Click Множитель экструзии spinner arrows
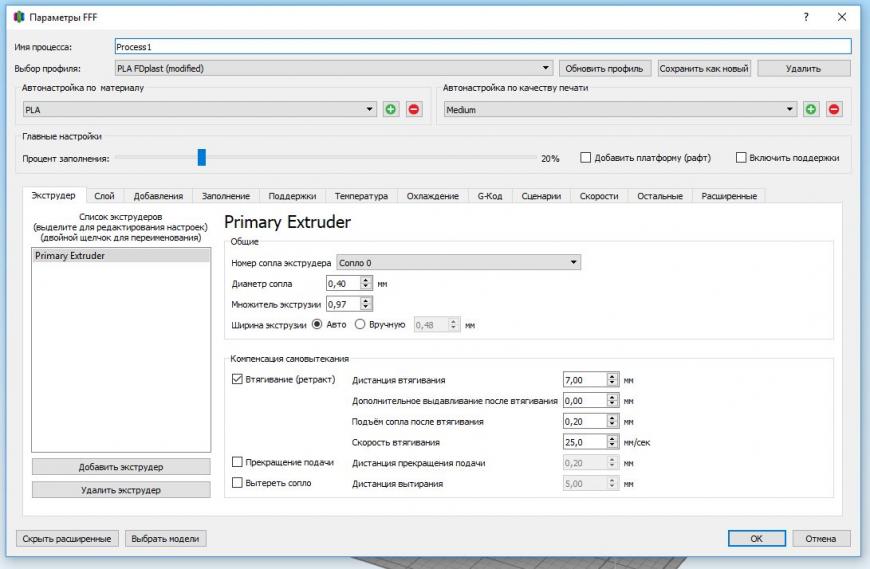 pyautogui.click(x=366, y=304)
